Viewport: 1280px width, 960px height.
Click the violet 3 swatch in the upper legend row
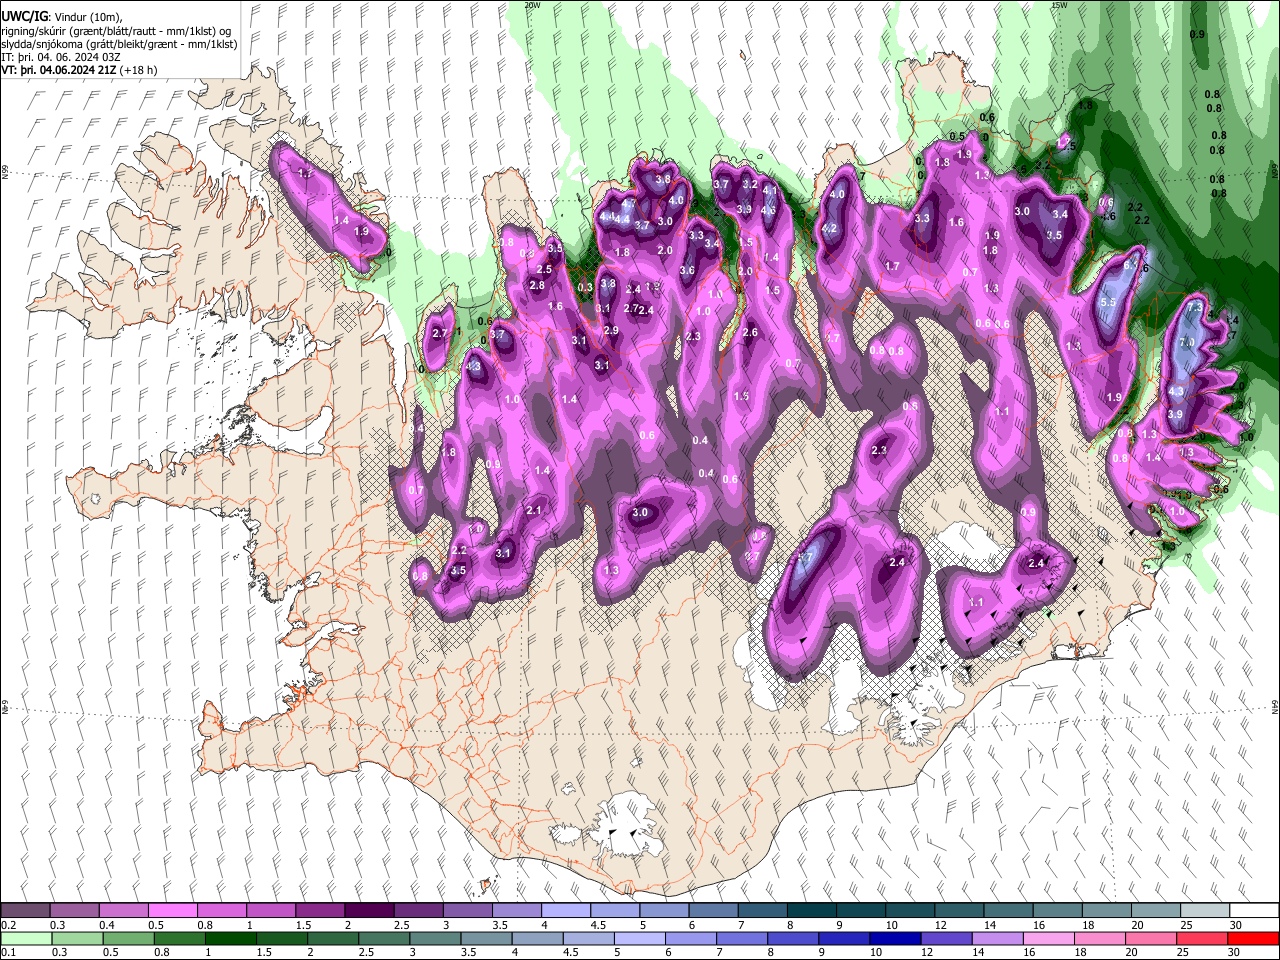tap(468, 911)
